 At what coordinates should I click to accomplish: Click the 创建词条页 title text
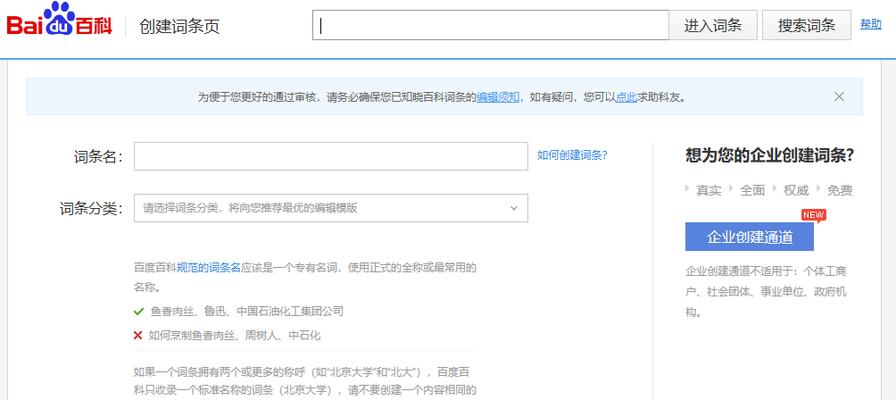tap(179, 26)
